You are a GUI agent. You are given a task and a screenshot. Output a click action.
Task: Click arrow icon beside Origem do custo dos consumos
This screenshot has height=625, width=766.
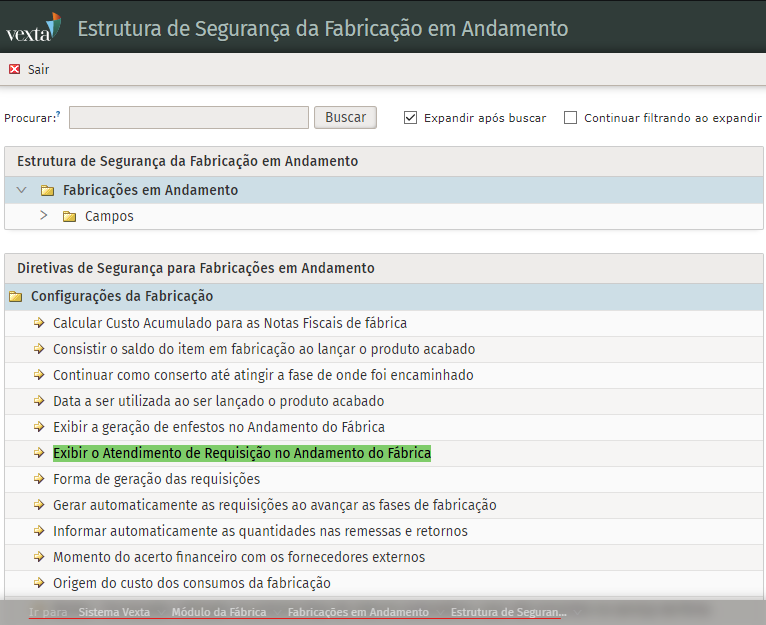coord(39,583)
